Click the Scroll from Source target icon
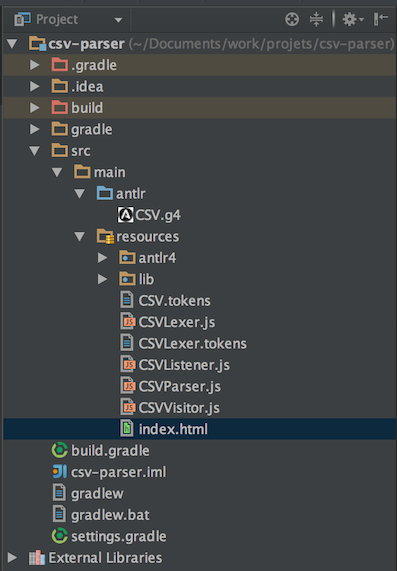This screenshot has height=571, width=397. pyautogui.click(x=292, y=19)
